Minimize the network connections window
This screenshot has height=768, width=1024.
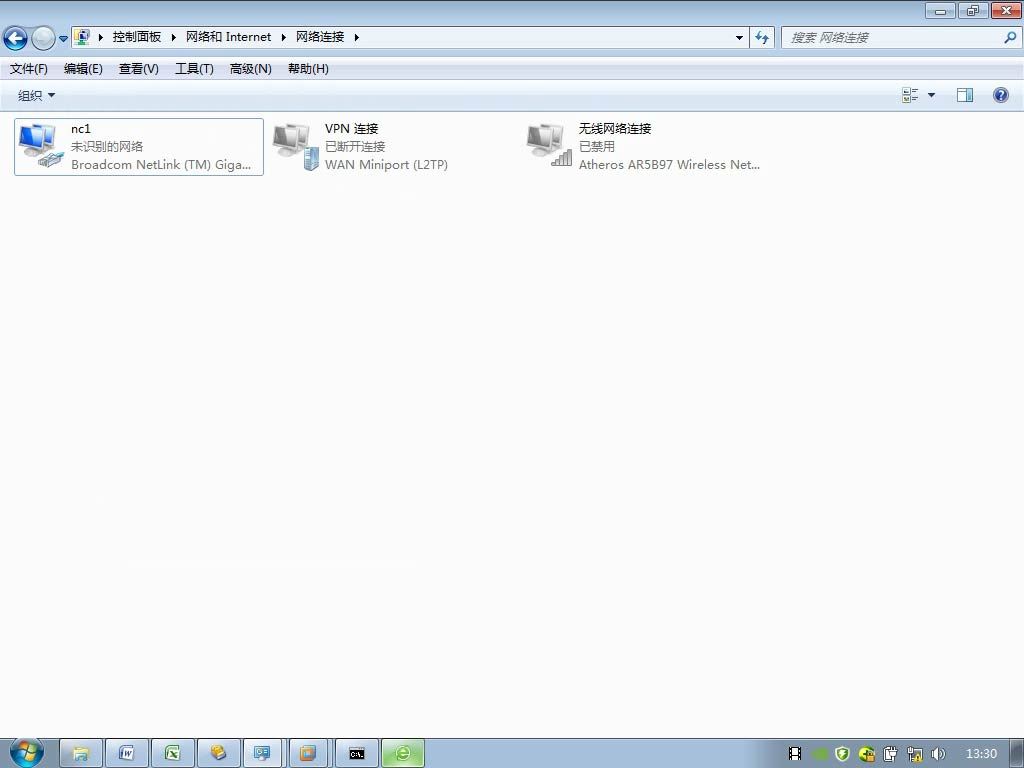940,10
